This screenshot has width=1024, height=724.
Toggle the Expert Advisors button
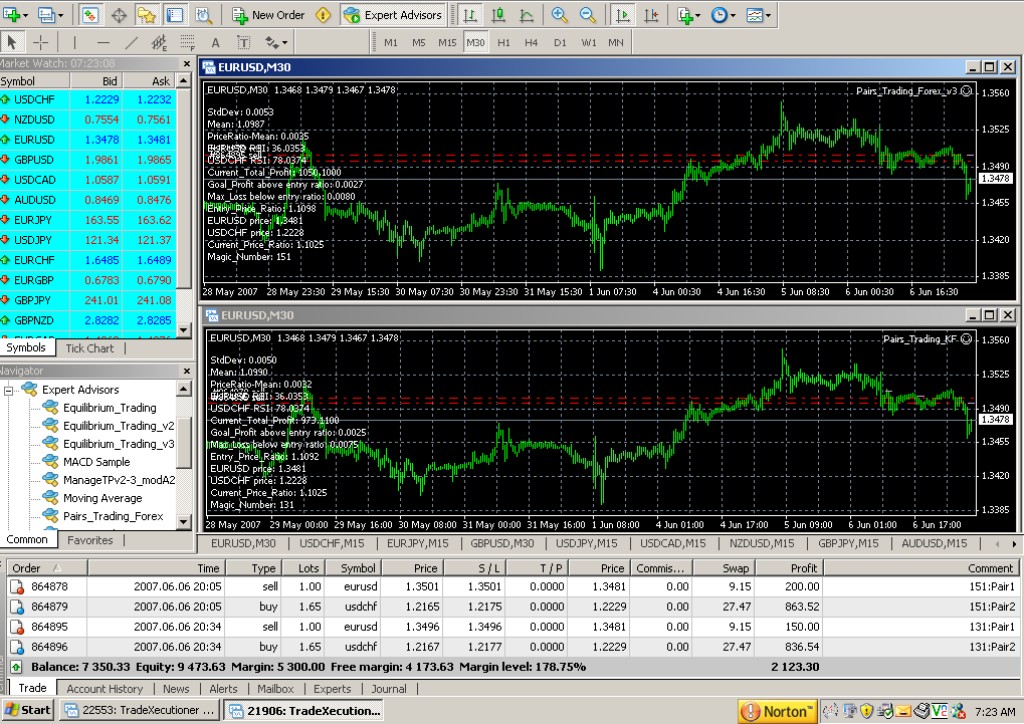coord(392,14)
